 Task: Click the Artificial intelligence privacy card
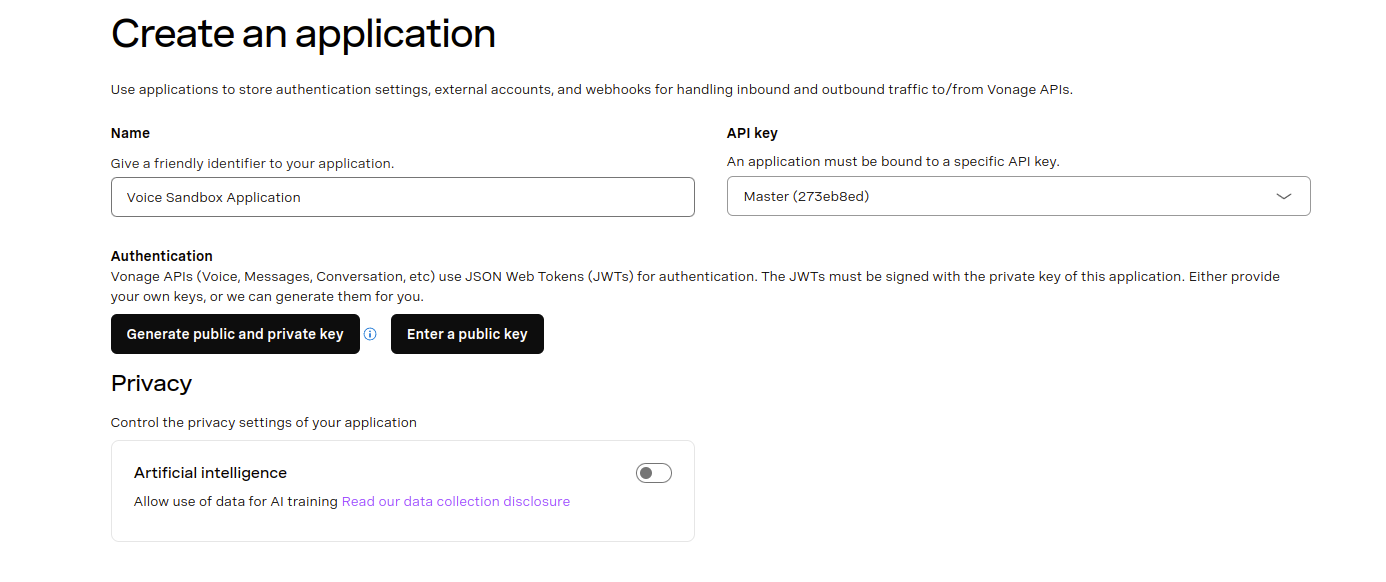(x=402, y=490)
